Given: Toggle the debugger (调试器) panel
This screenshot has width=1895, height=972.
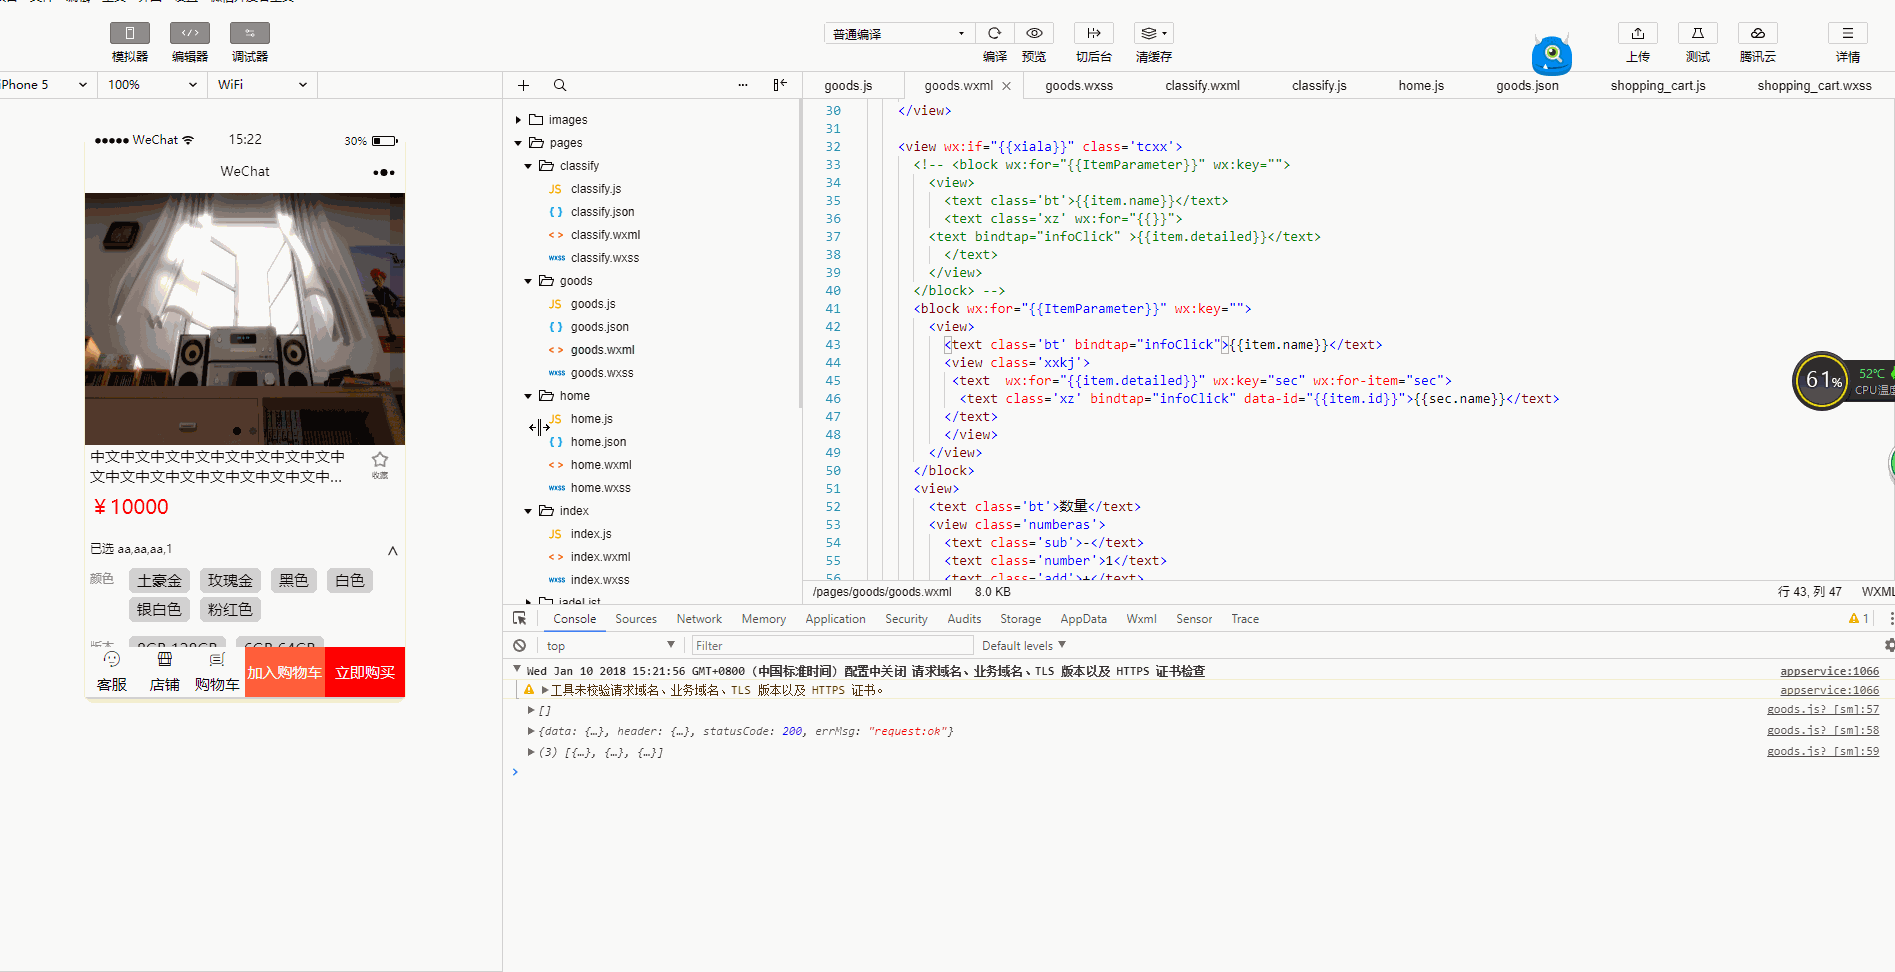Looking at the screenshot, I should click(250, 34).
